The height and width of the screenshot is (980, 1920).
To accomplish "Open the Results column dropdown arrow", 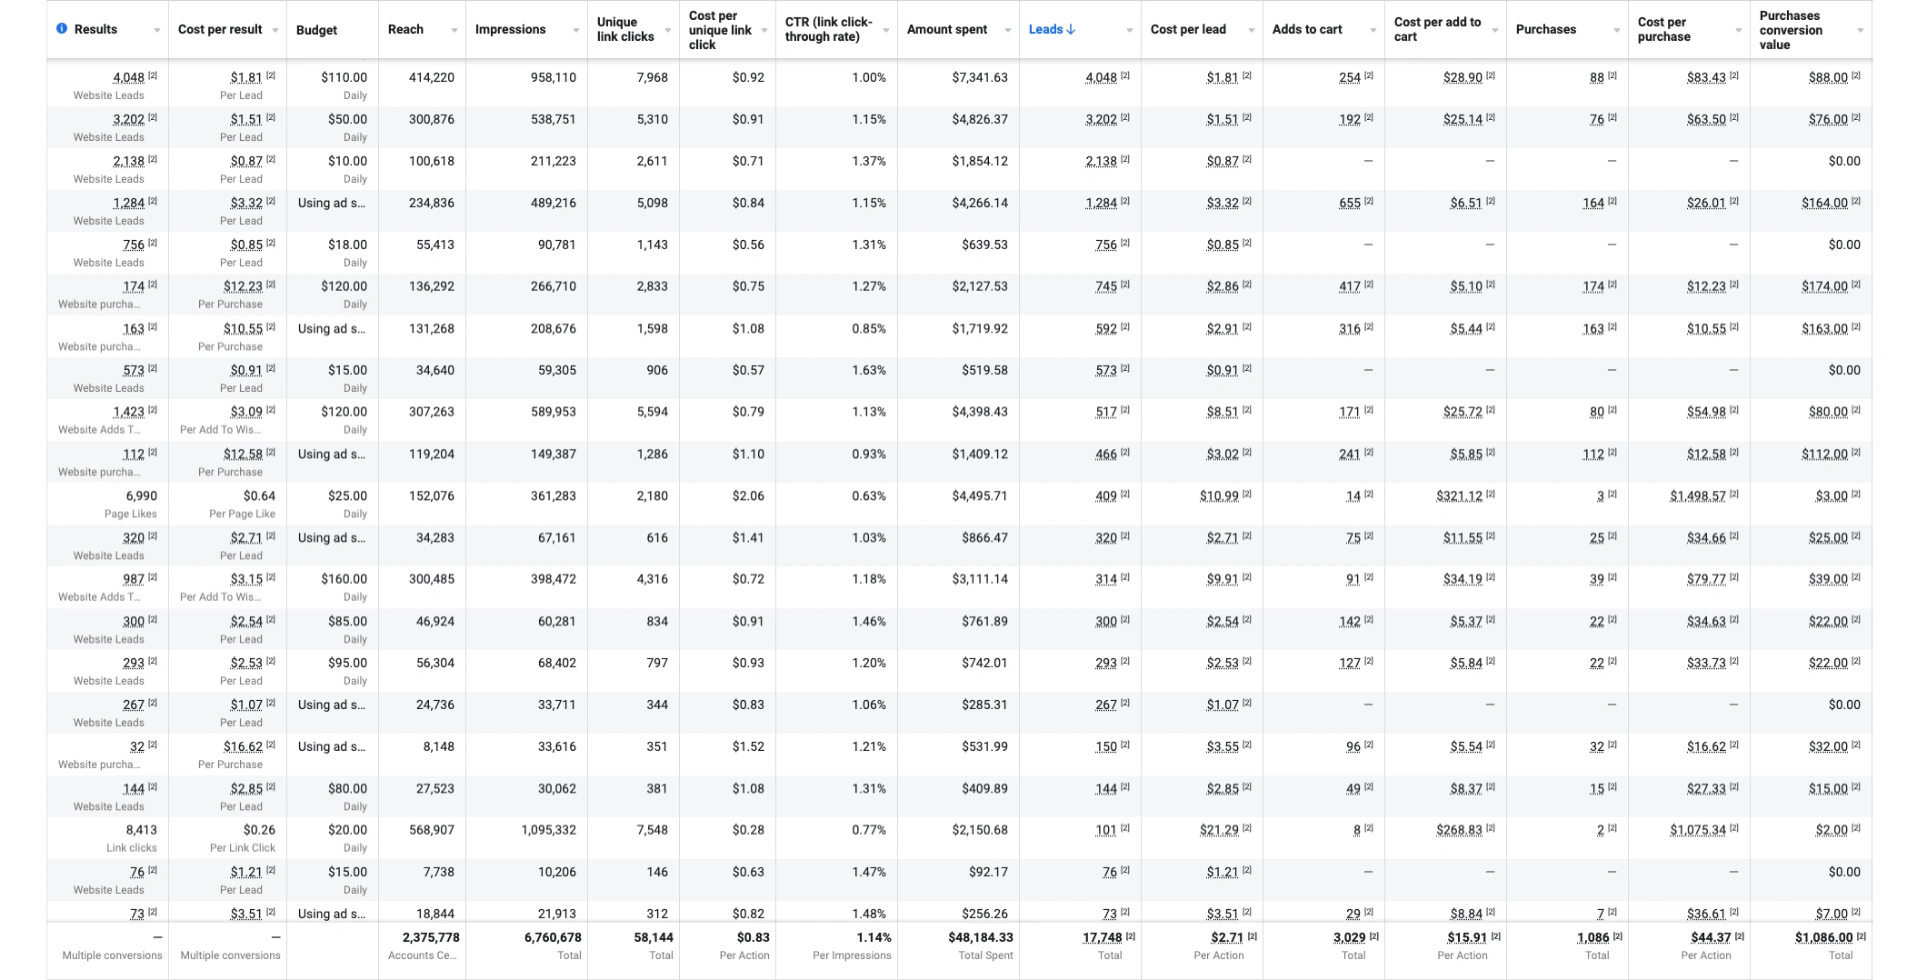I will pos(157,30).
